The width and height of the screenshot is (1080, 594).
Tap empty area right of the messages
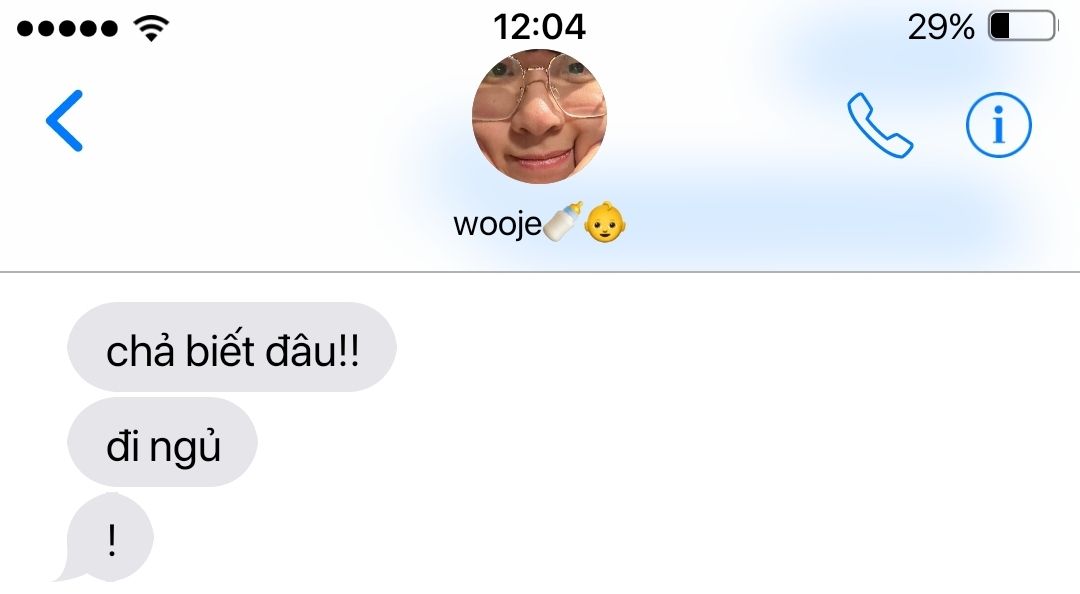point(737,434)
